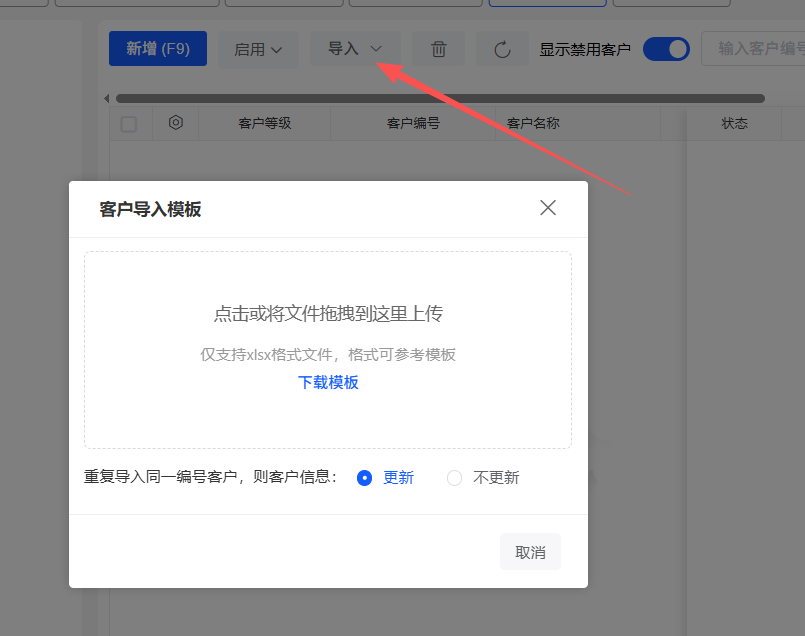Toggle 显示禁用客户 switch off
Image resolution: width=805 pixels, height=636 pixels.
(x=666, y=48)
